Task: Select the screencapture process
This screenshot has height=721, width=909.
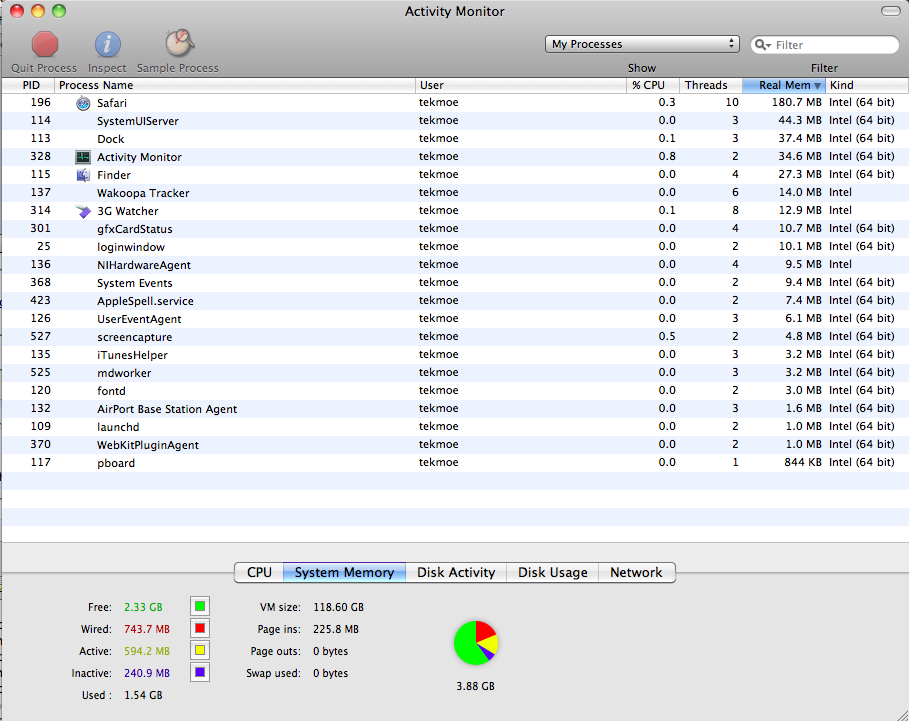Action: [454, 336]
